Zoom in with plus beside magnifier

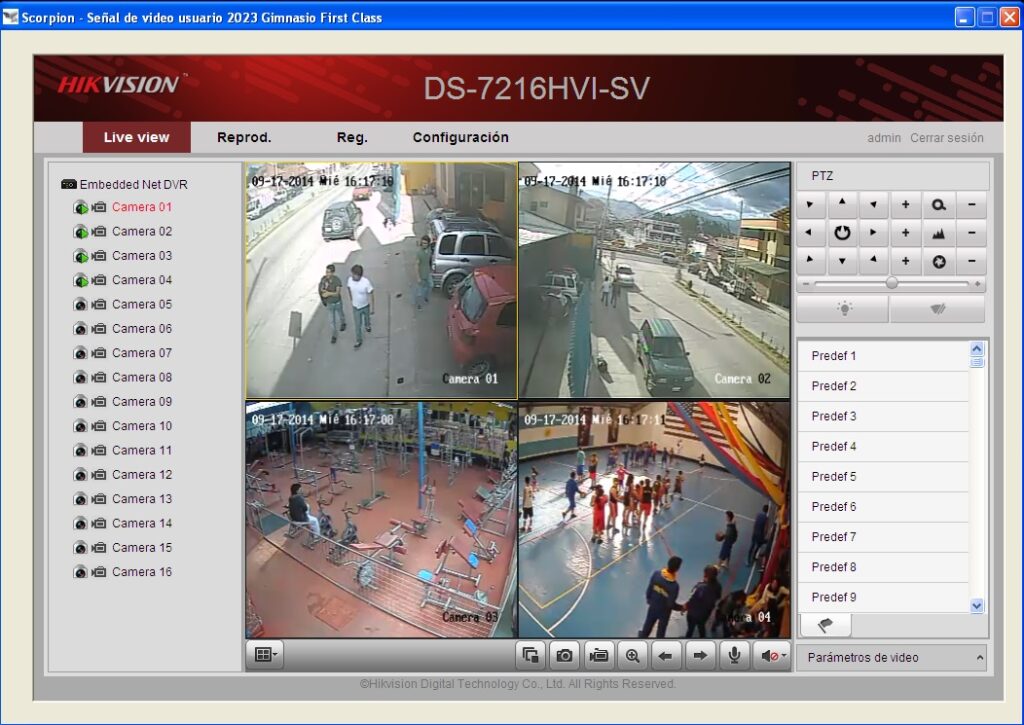tap(906, 205)
